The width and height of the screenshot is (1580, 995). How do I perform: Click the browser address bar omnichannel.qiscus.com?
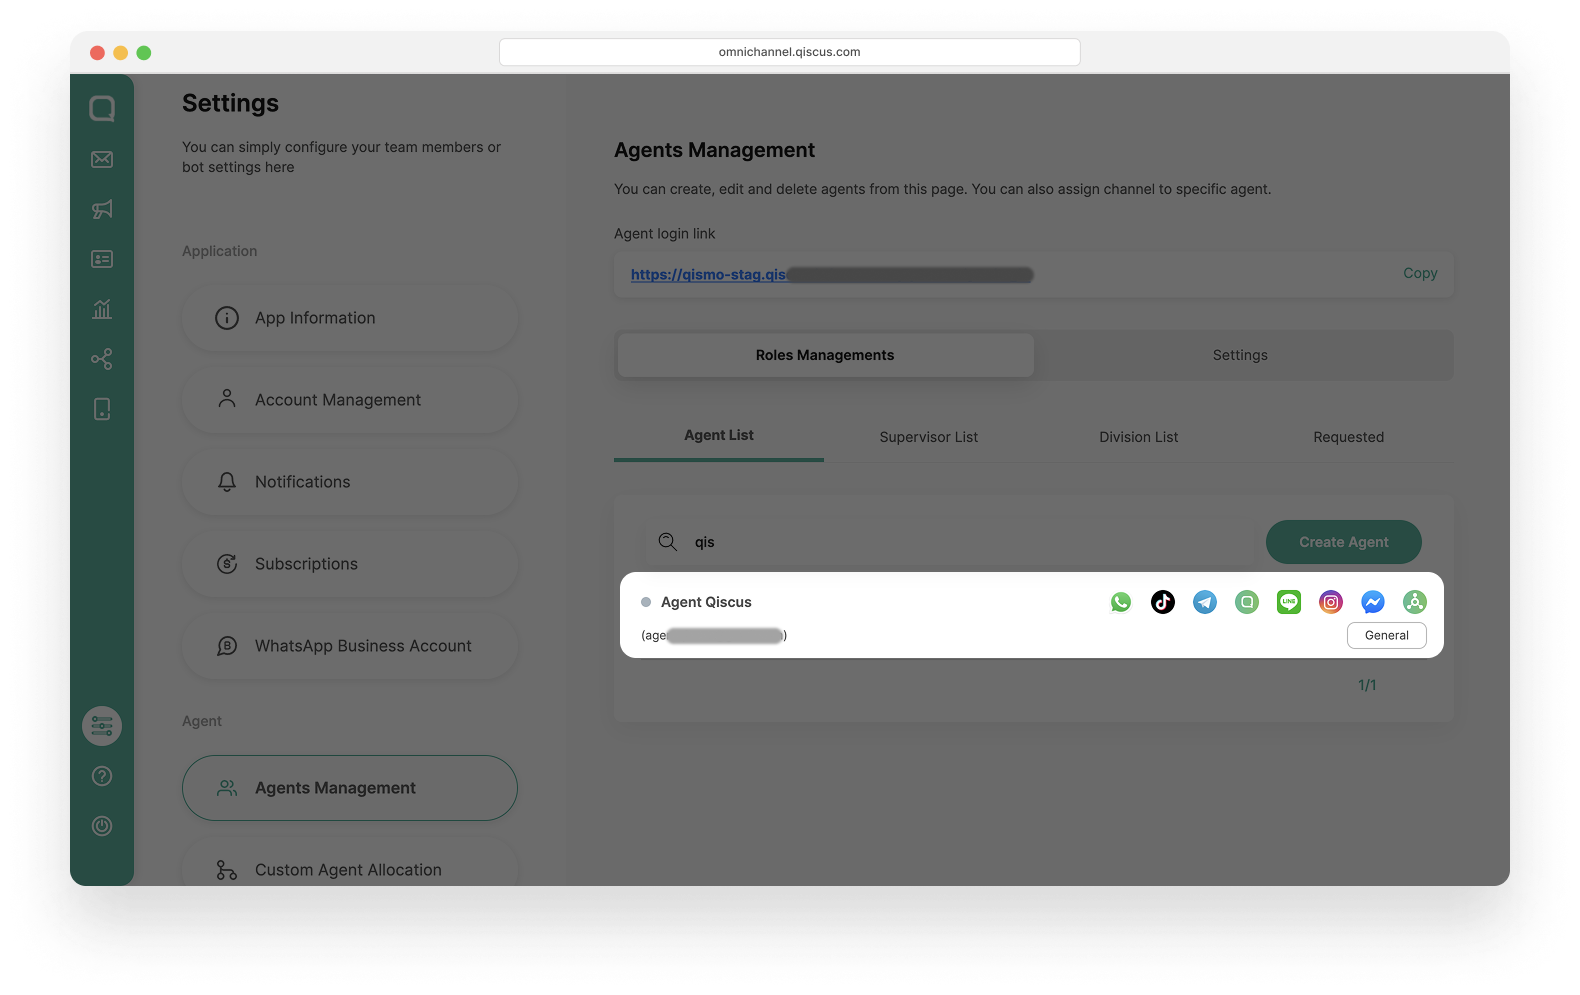[790, 52]
